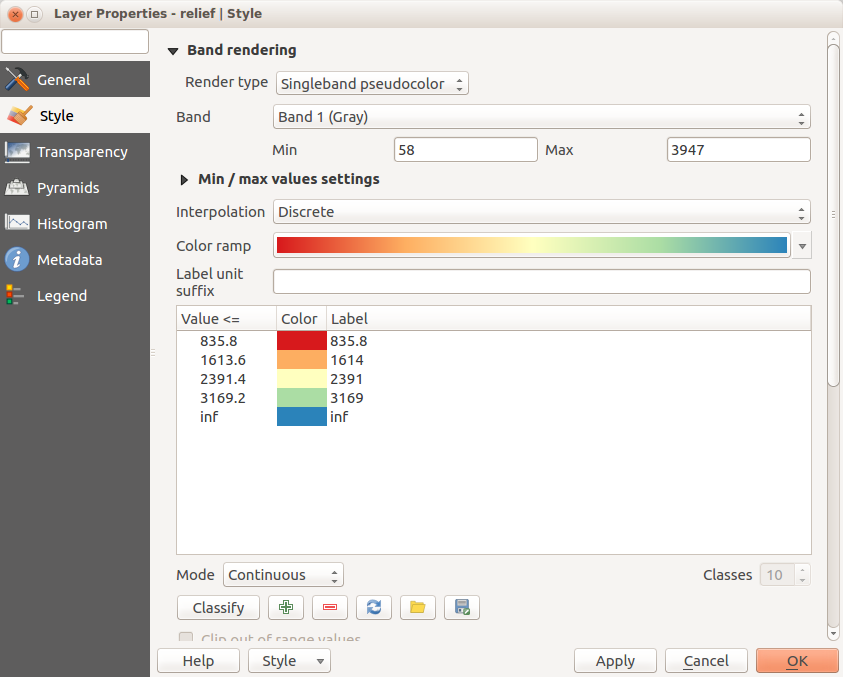Open the Legend settings page
Image resolution: width=843 pixels, height=677 pixels.
60,295
